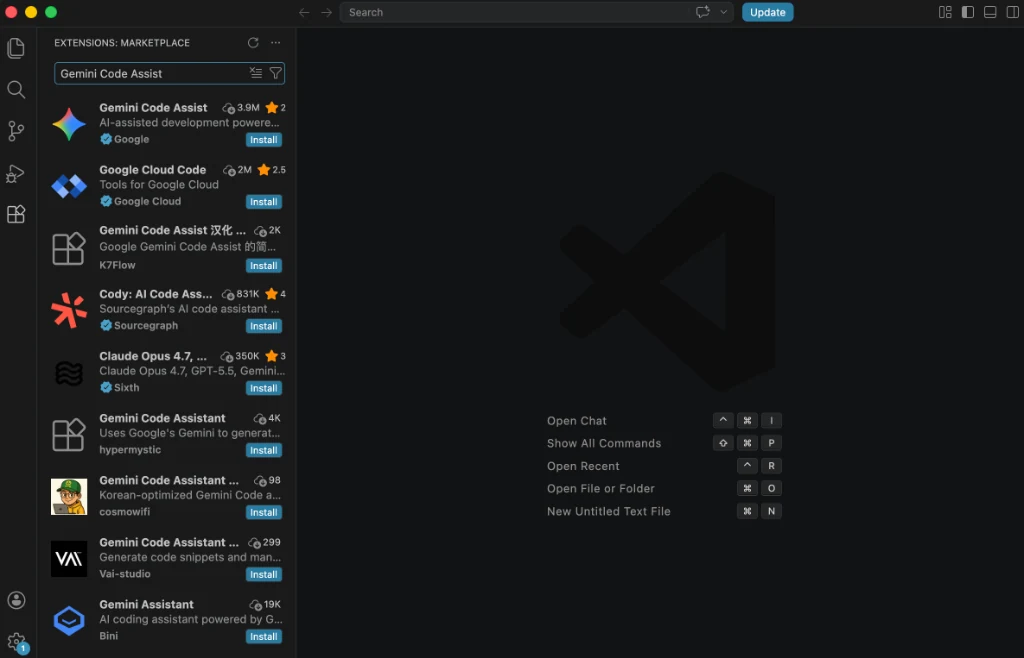Select the hypermystic default extension icon
This screenshot has width=1024, height=658.
tap(69, 435)
